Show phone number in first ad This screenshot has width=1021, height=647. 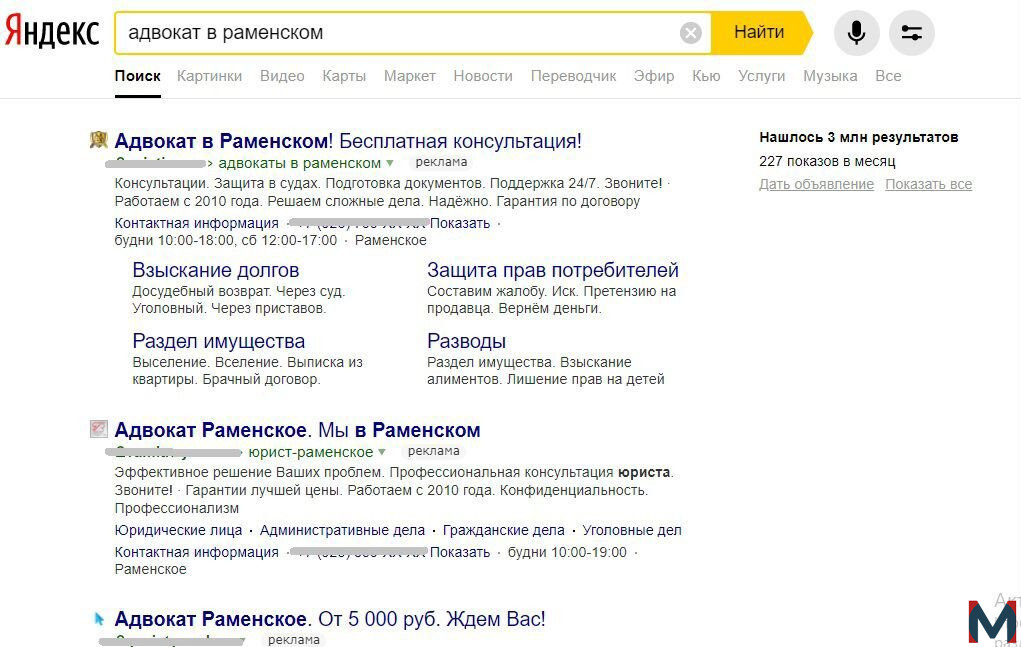[460, 223]
